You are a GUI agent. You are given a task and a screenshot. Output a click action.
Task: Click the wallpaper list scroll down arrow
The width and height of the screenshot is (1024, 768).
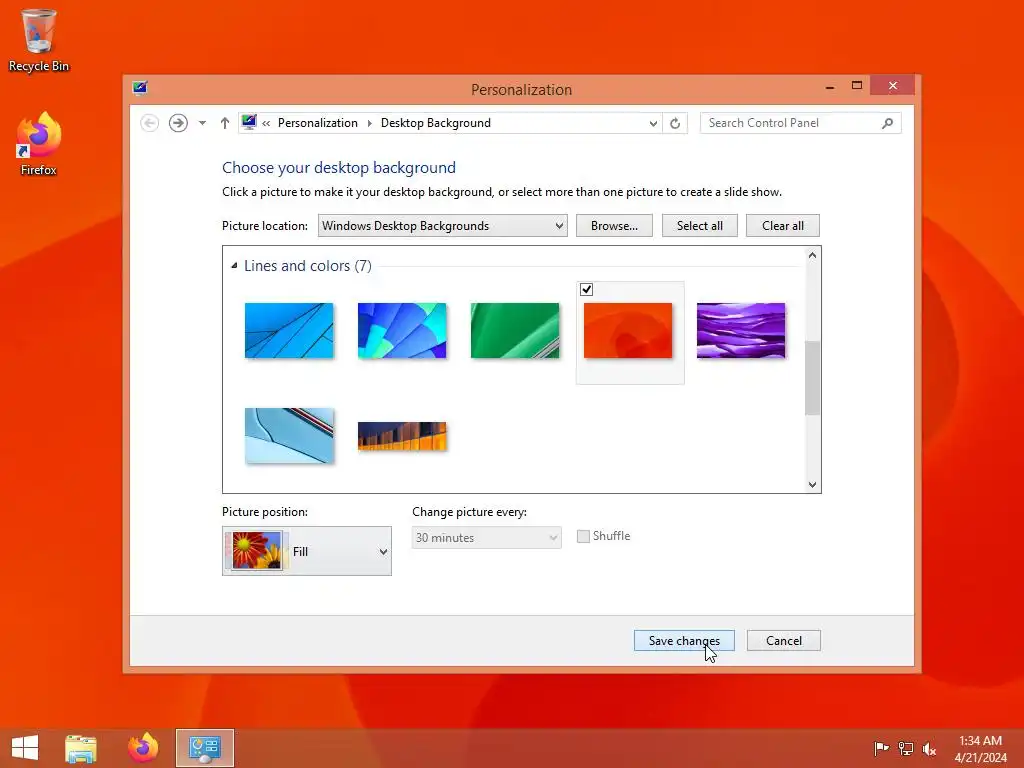812,484
